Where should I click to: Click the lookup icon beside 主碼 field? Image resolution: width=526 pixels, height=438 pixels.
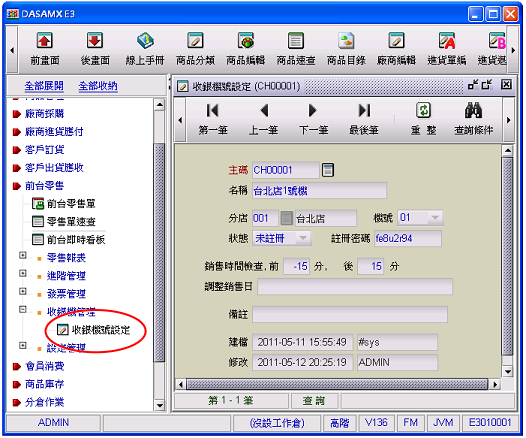click(328, 170)
